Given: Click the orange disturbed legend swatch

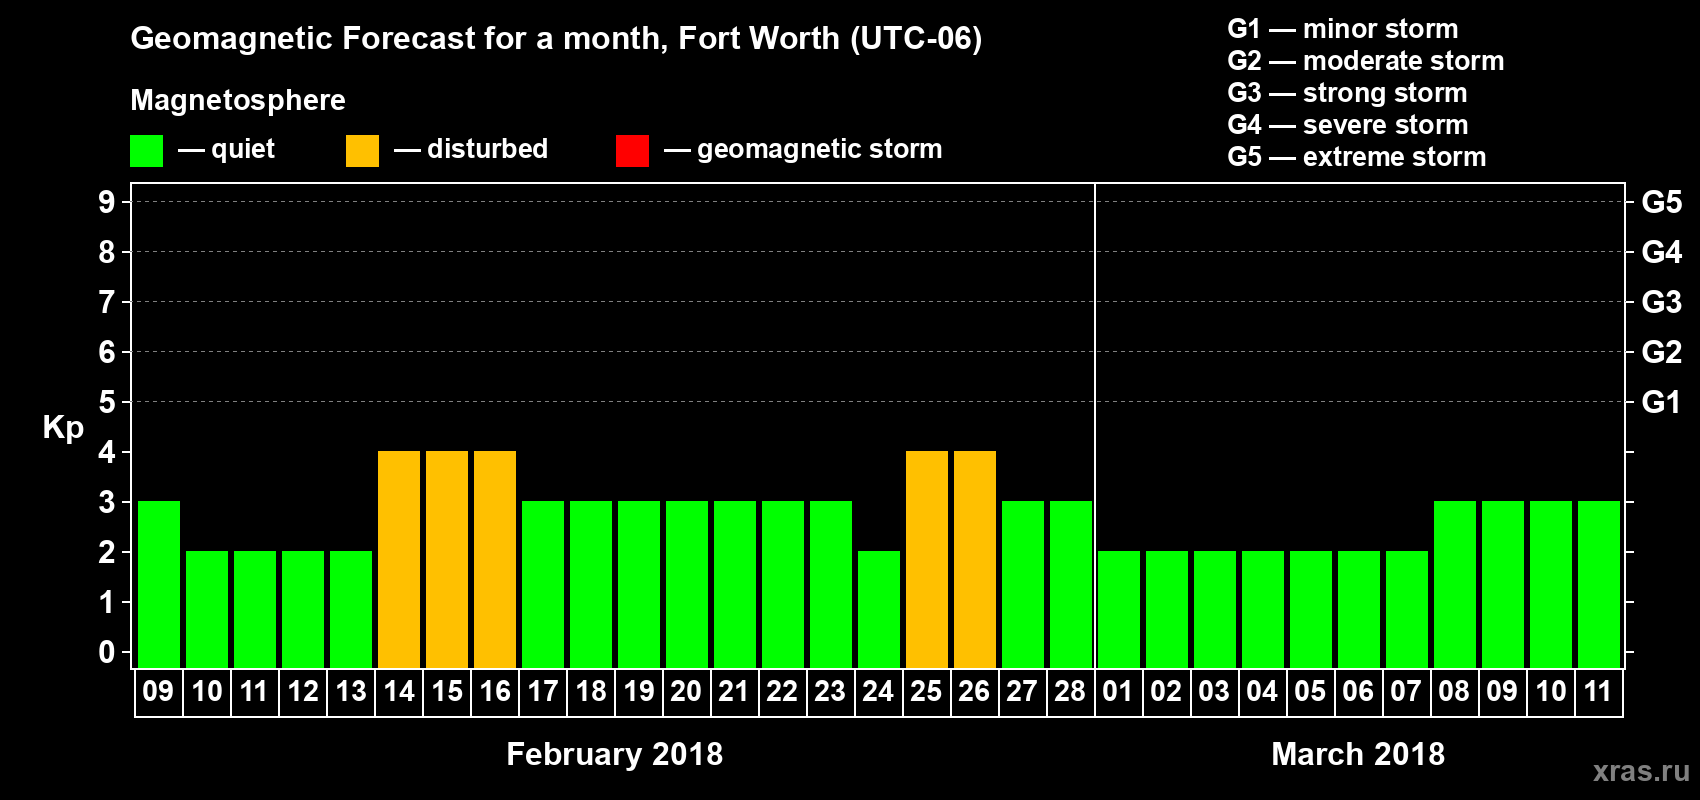Looking at the screenshot, I should (x=362, y=151).
